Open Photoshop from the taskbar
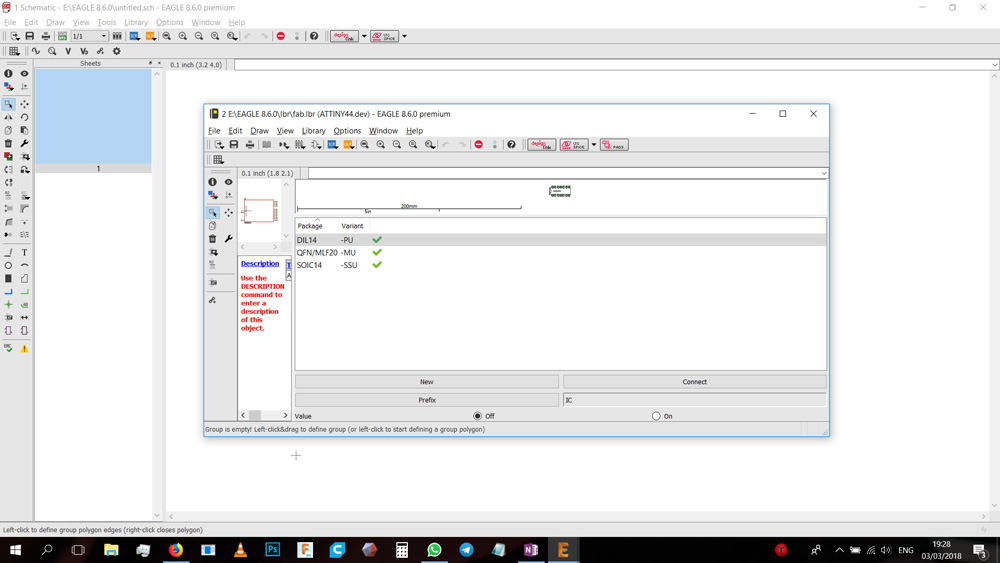The width and height of the screenshot is (1000, 563). (273, 550)
